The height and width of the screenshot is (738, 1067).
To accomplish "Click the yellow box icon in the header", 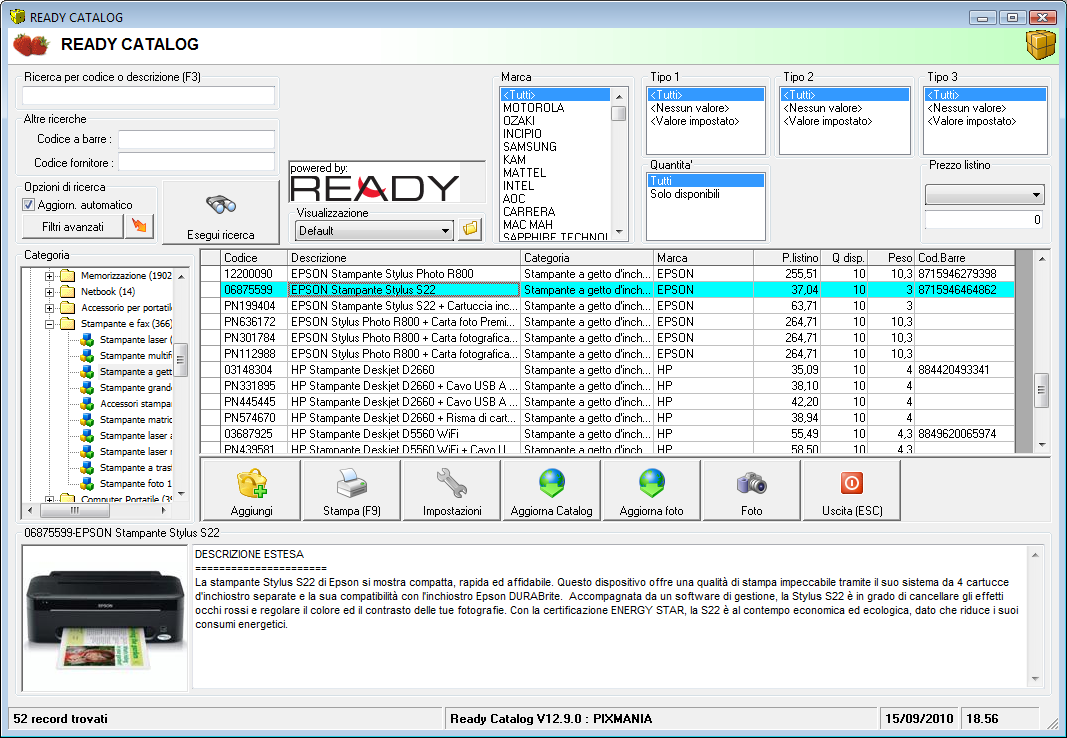I will click(x=1040, y=45).
